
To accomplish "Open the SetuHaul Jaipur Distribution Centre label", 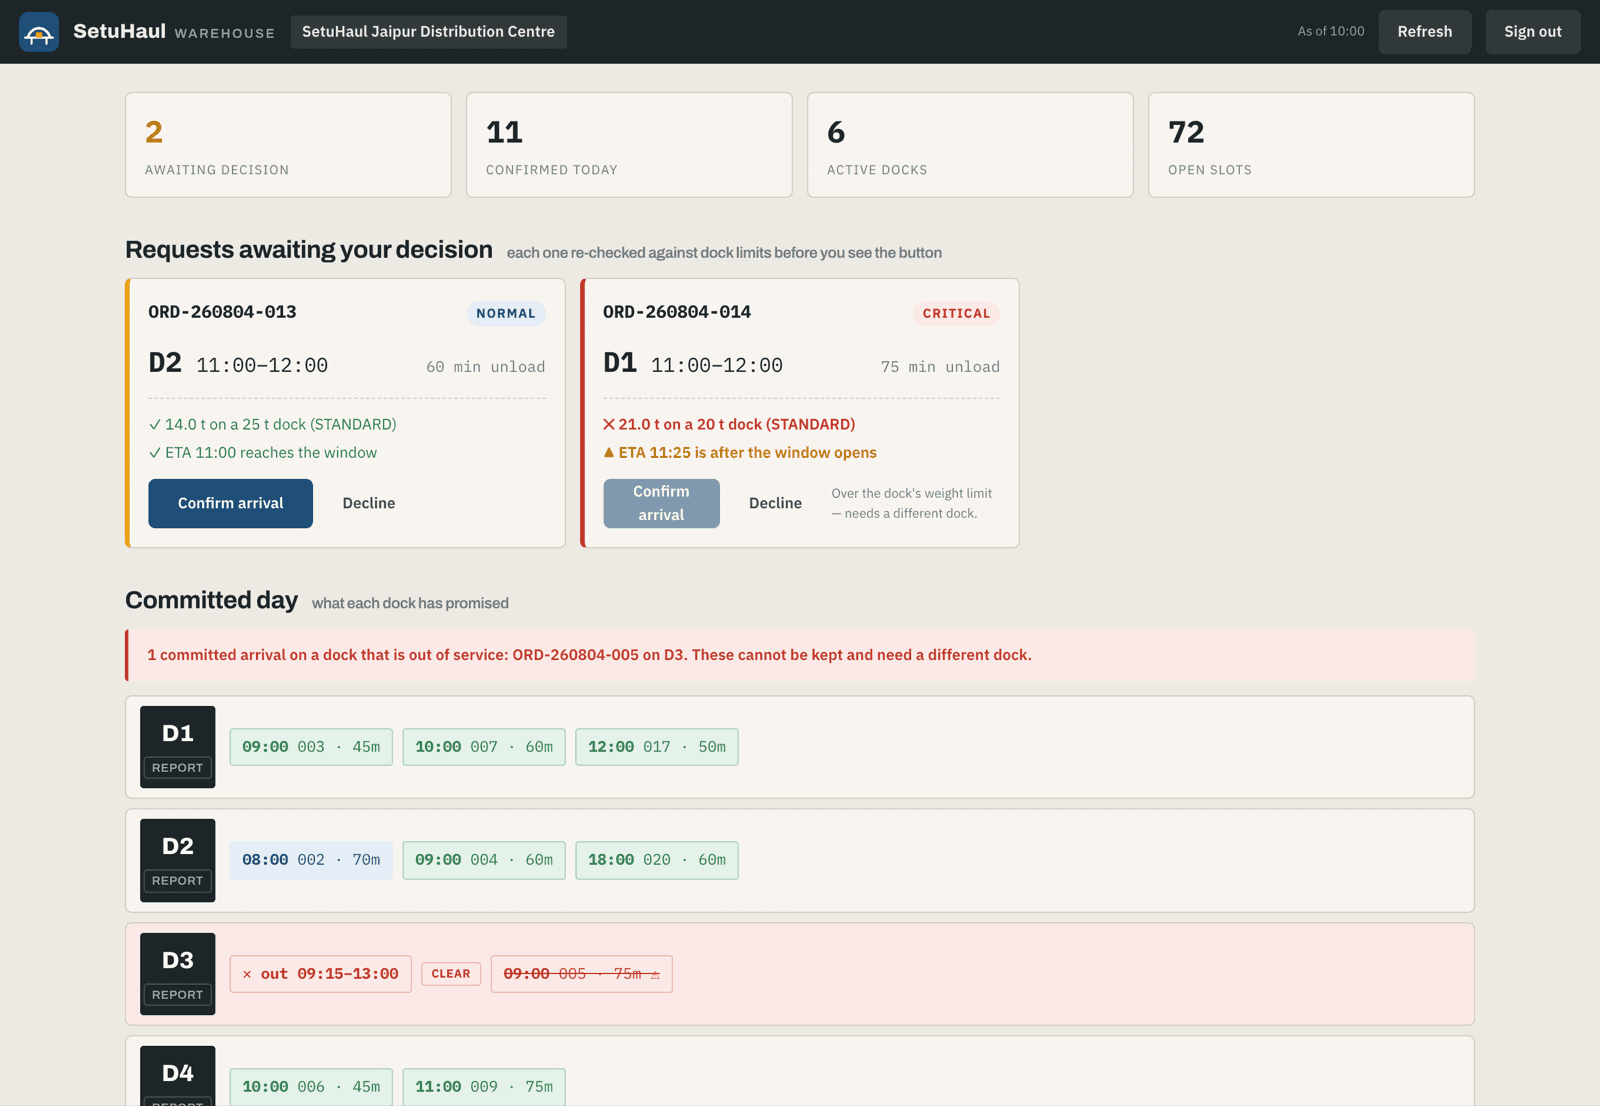I will [x=428, y=32].
